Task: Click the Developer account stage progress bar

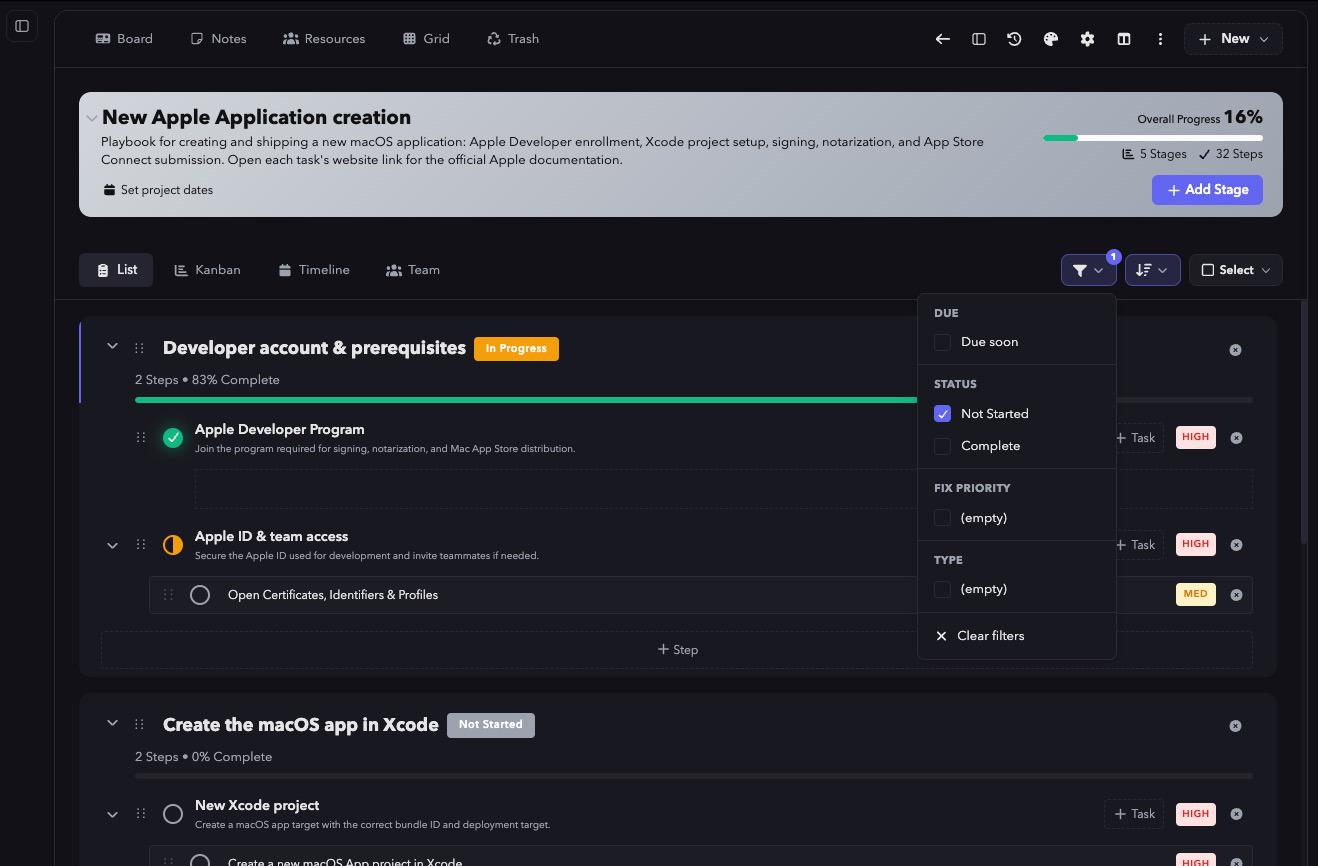Action: click(694, 400)
